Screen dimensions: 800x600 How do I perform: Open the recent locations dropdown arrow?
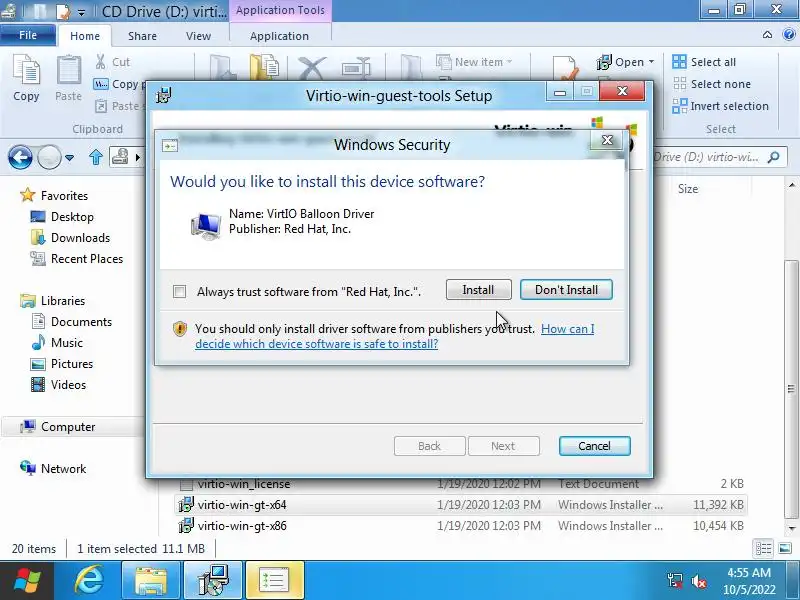pos(69,158)
